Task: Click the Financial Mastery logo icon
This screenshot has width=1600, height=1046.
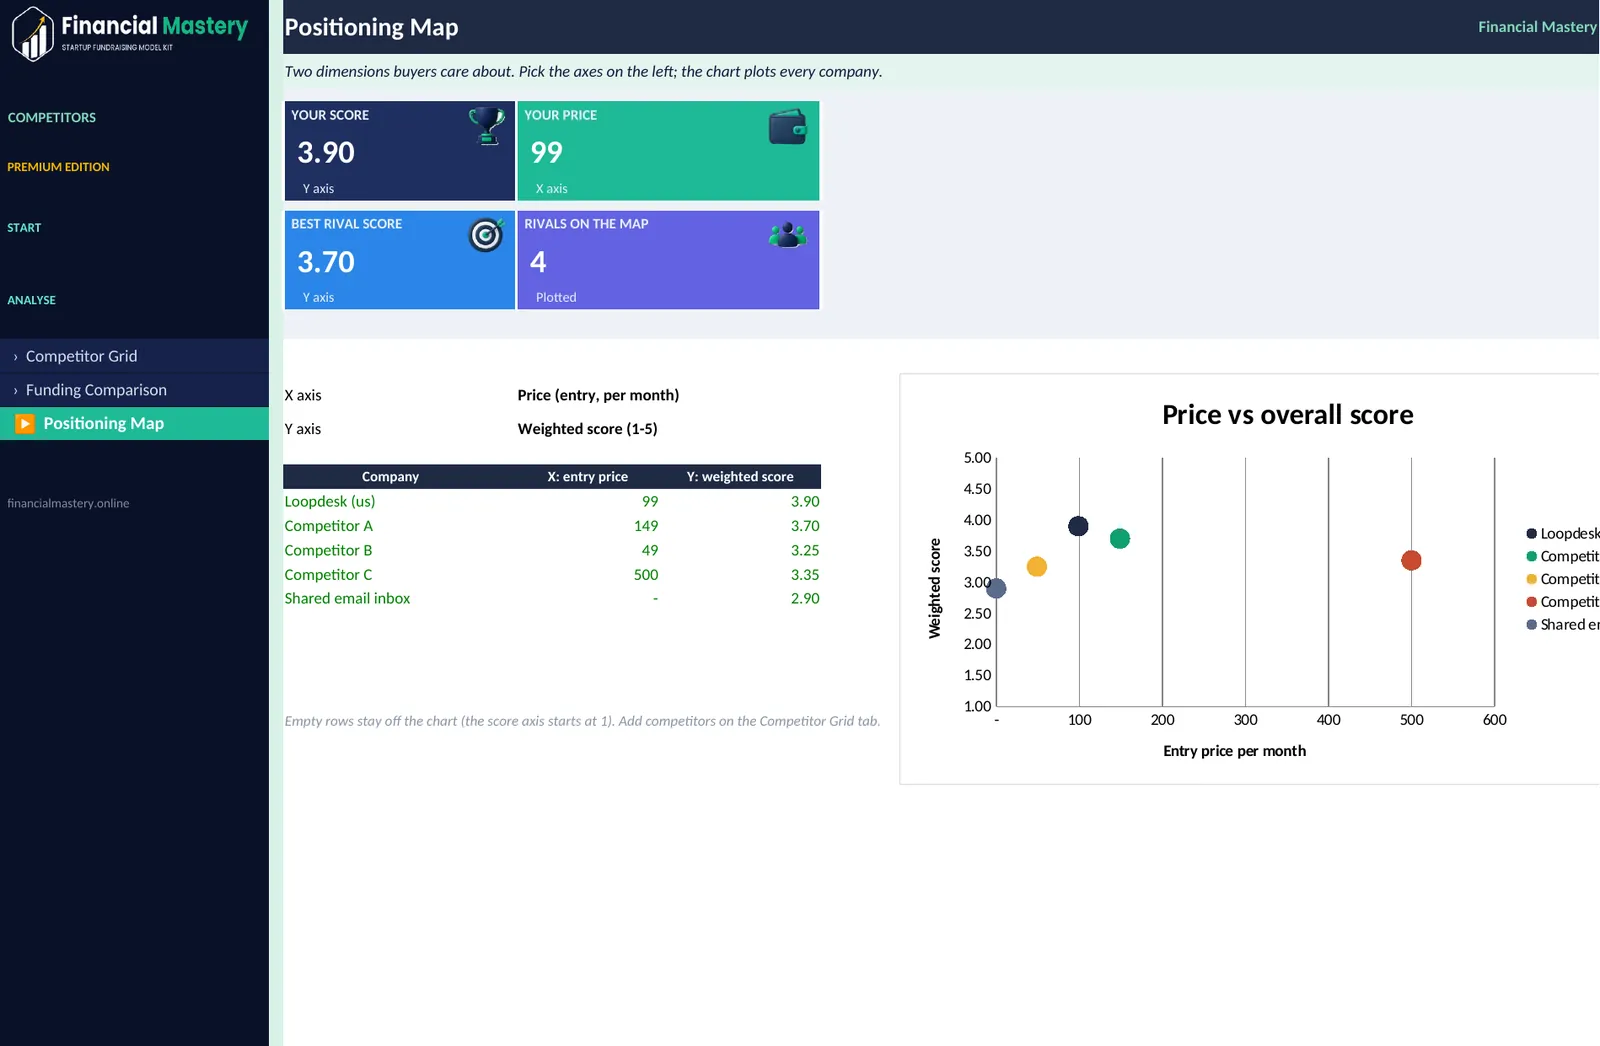Action: pyautogui.click(x=33, y=34)
